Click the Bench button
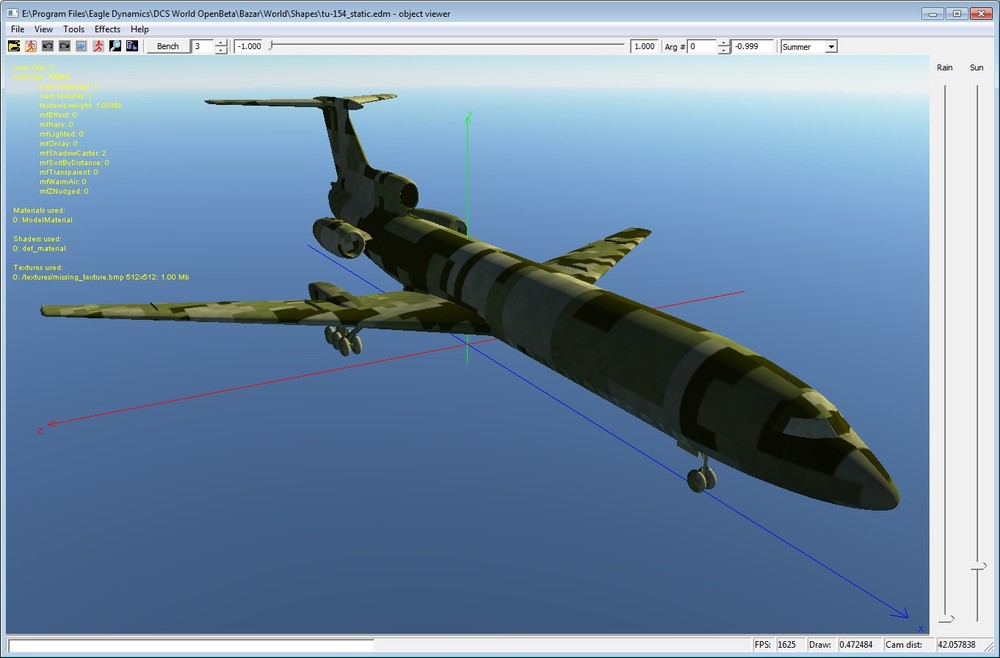 click(168, 47)
